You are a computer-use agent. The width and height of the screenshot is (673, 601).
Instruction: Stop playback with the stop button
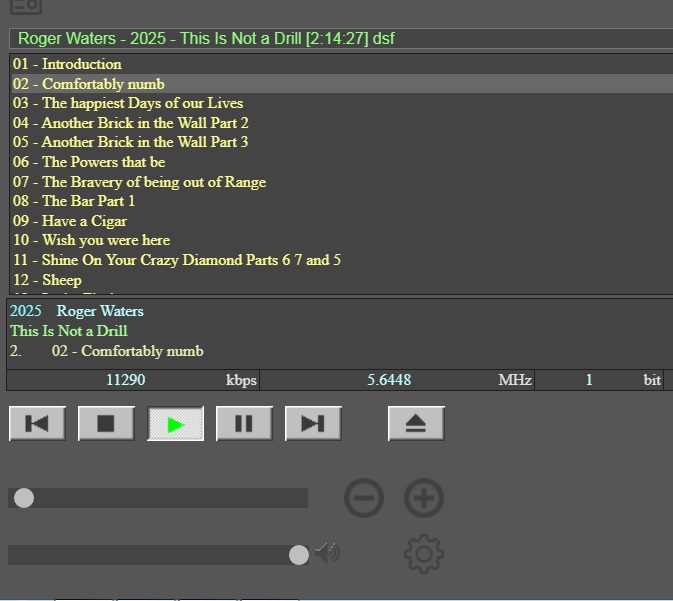pos(106,424)
